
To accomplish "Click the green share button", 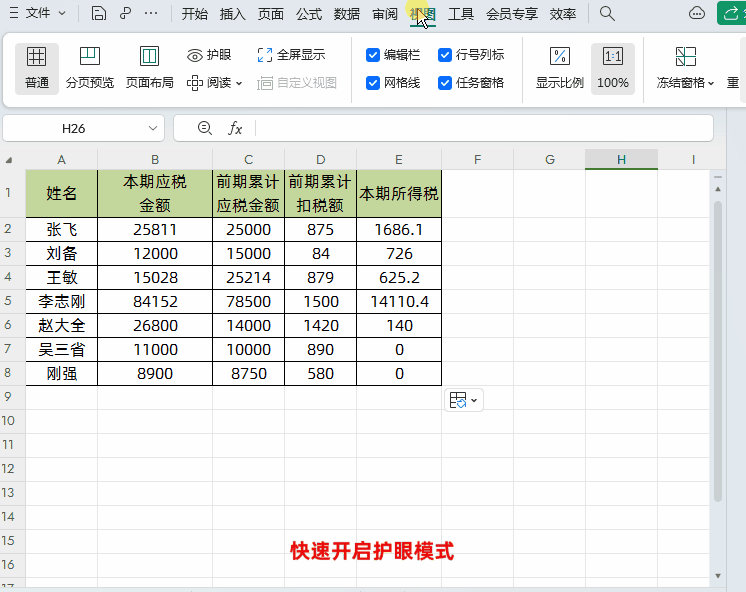I will pyautogui.click(x=731, y=13).
